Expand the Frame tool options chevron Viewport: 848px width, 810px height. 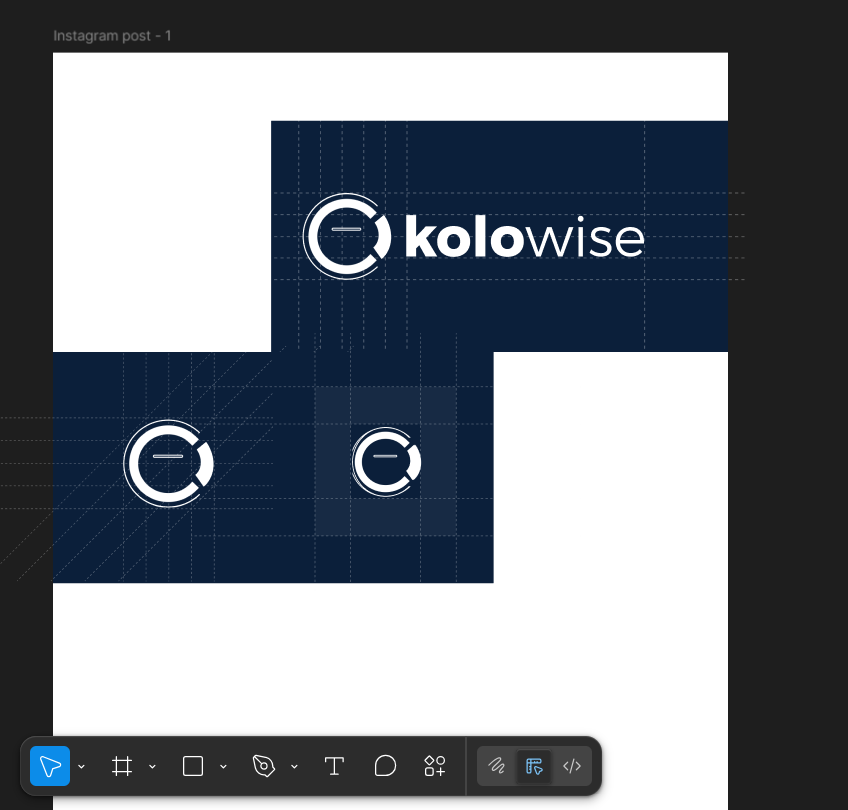(x=153, y=766)
